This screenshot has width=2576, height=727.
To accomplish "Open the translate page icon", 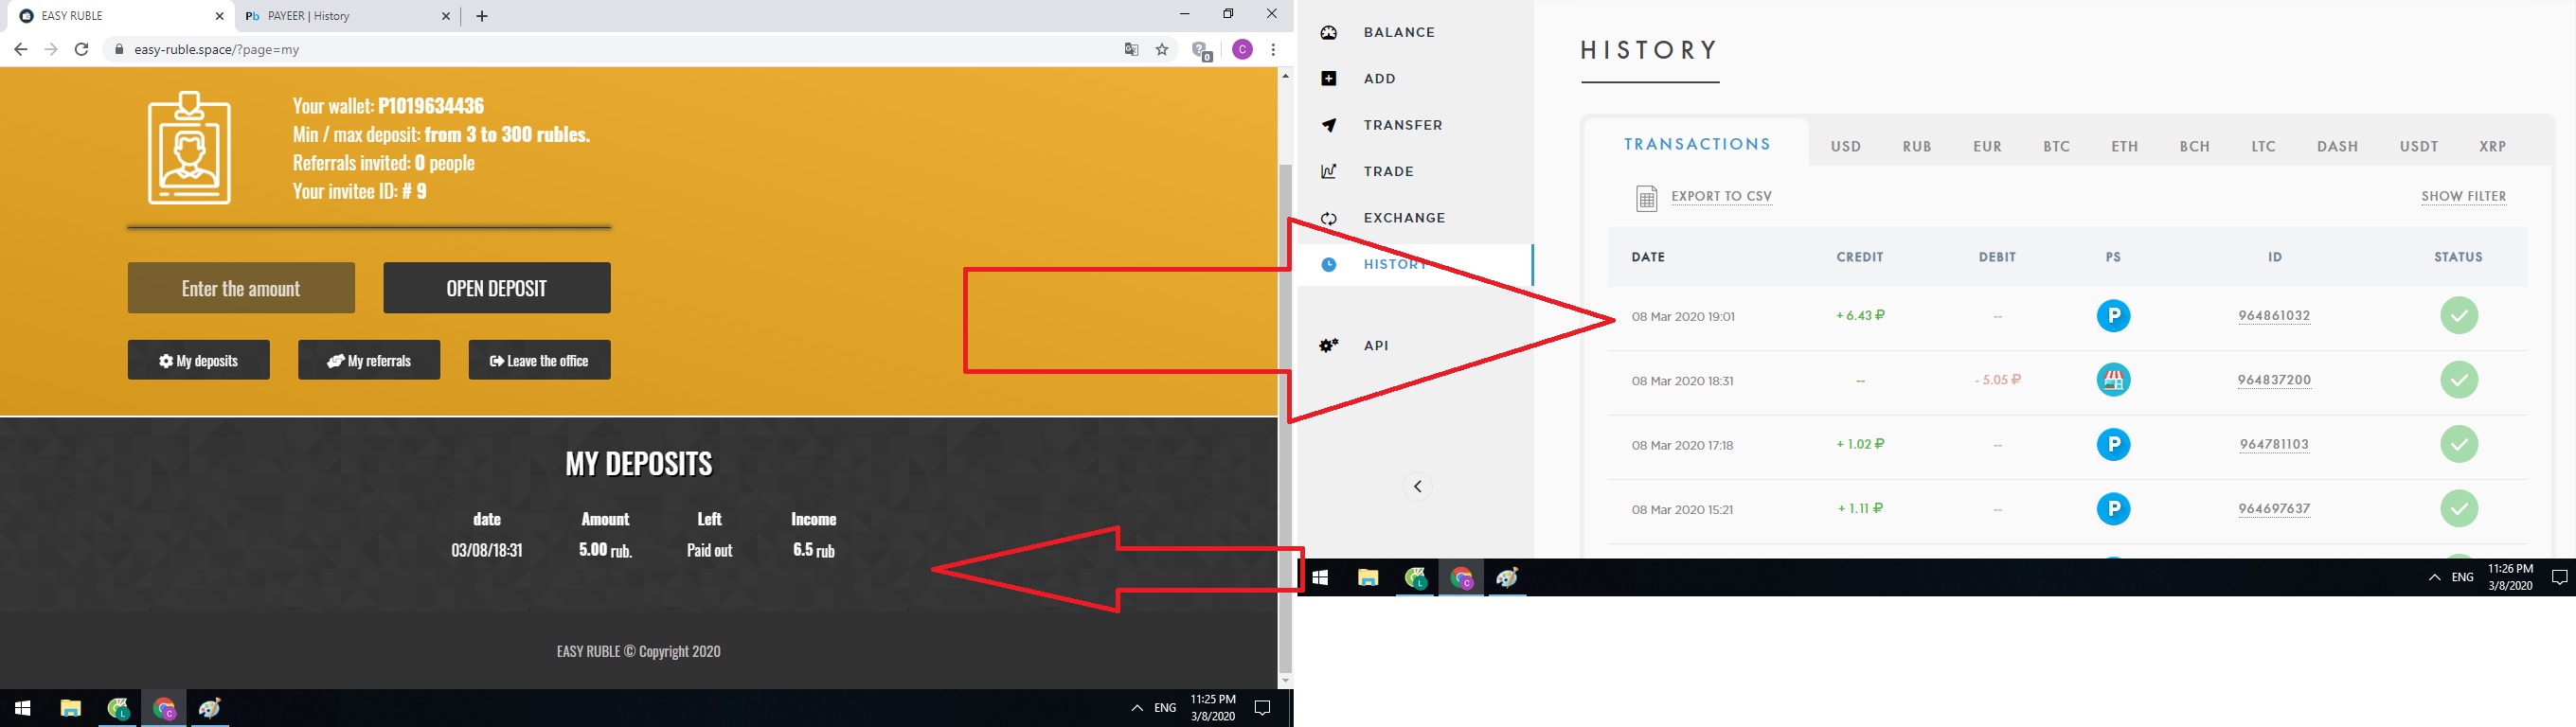I will click(1131, 49).
